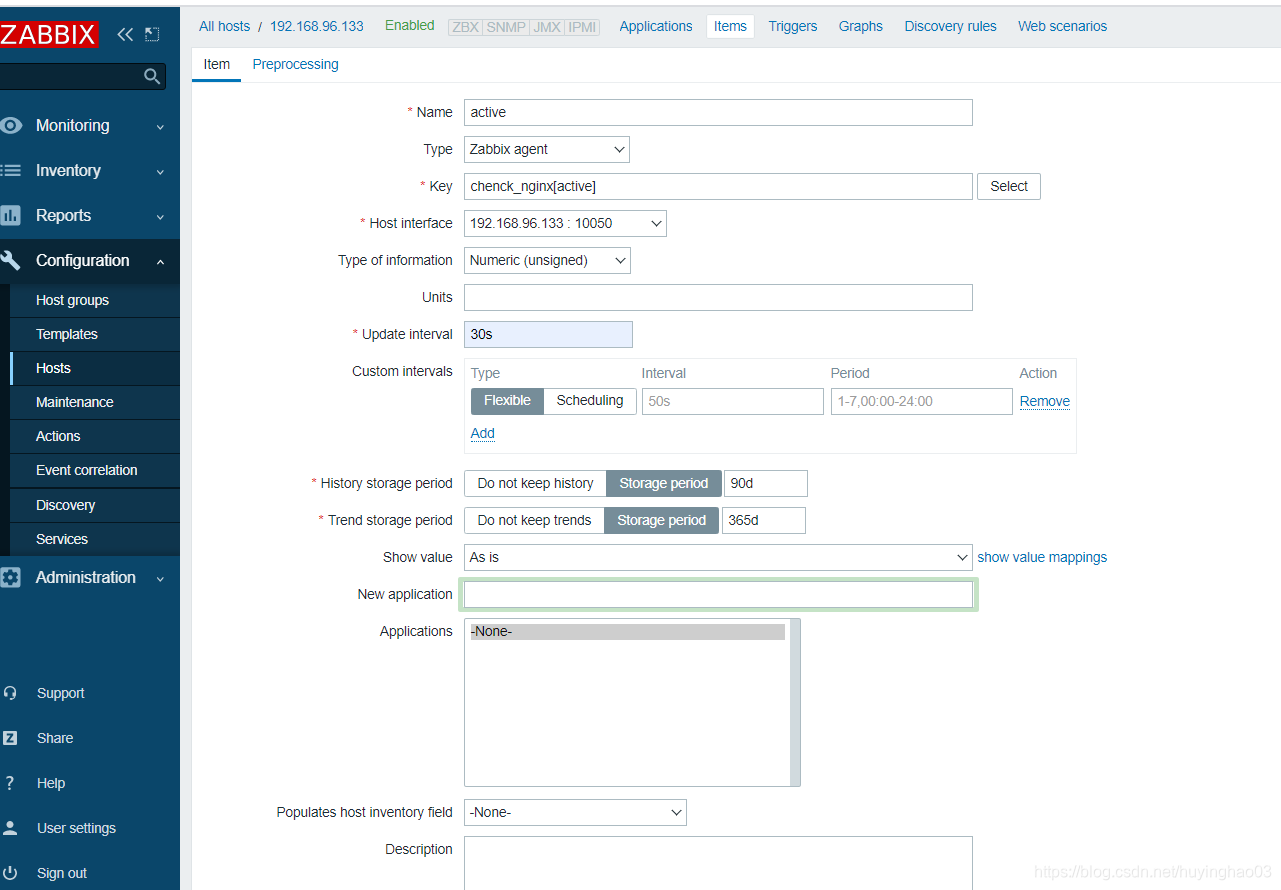Click the Select button beside Key
The image size is (1281, 890).
pyautogui.click(x=1009, y=186)
